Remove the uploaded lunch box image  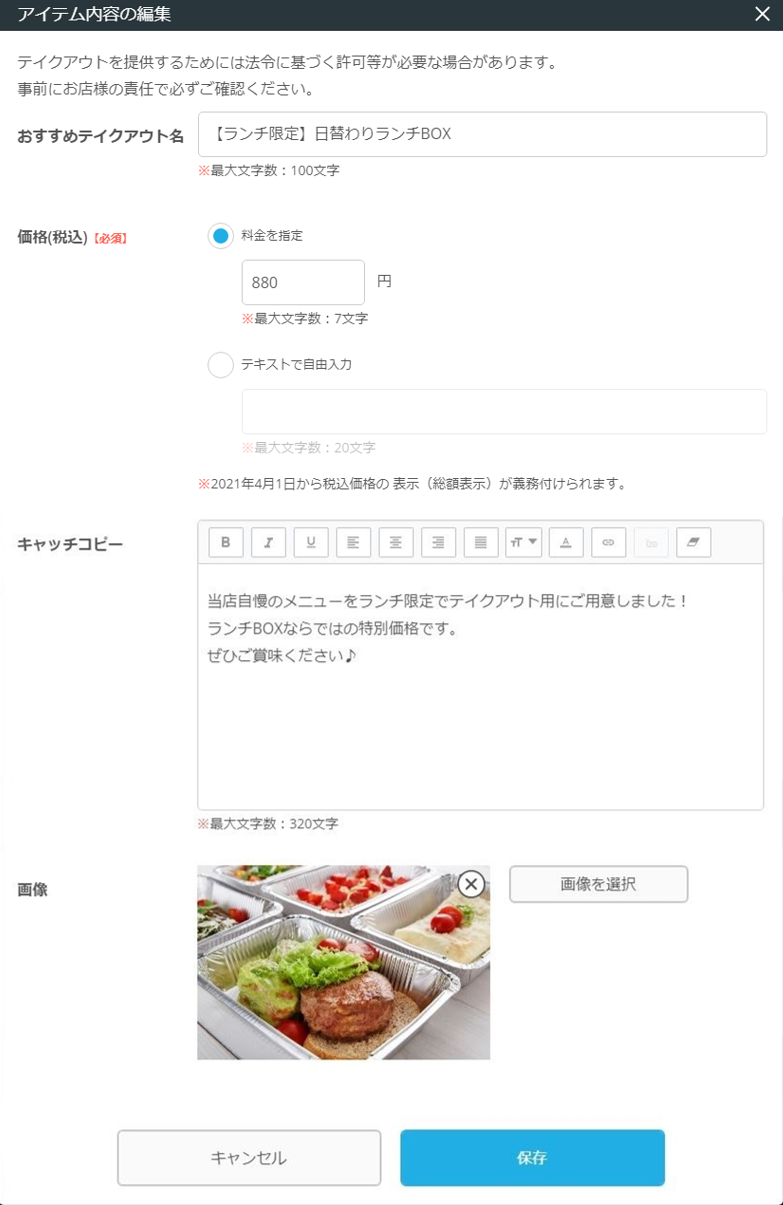click(471, 884)
